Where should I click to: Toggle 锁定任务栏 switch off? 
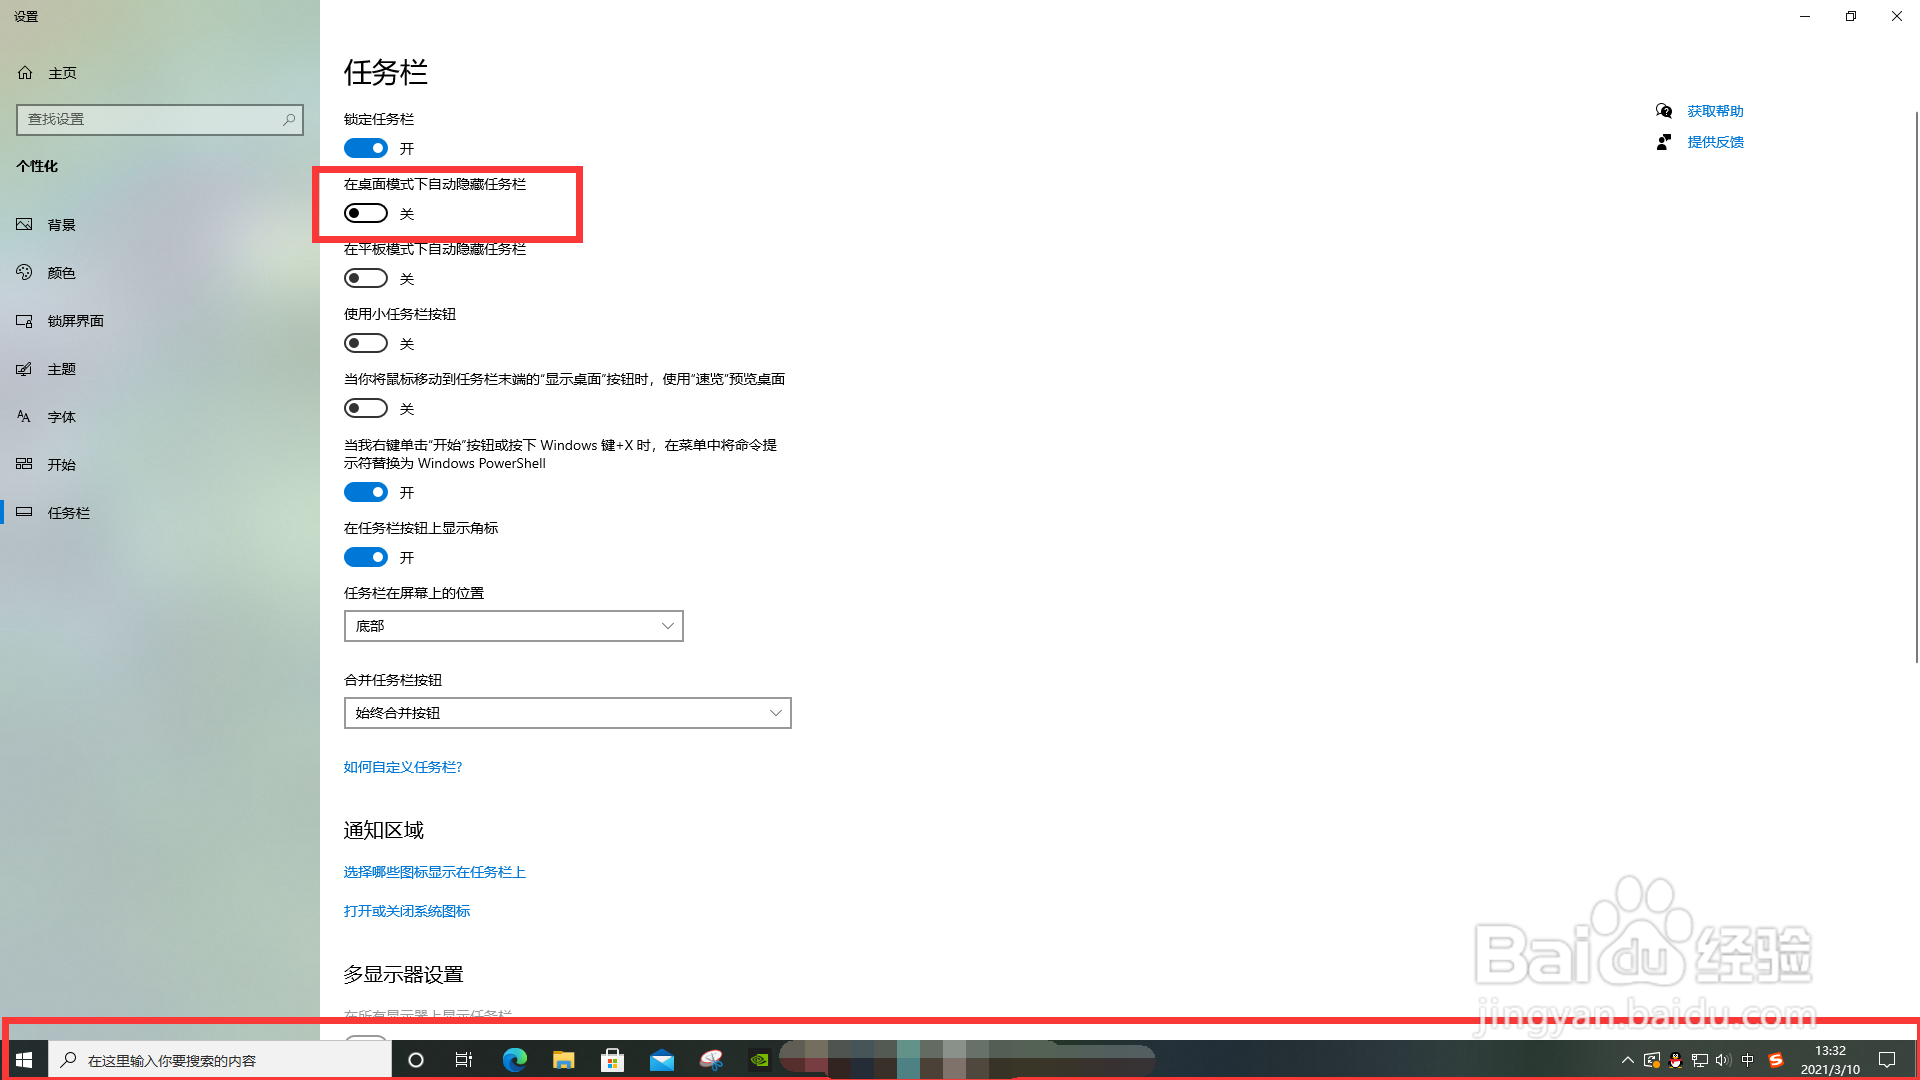click(366, 148)
